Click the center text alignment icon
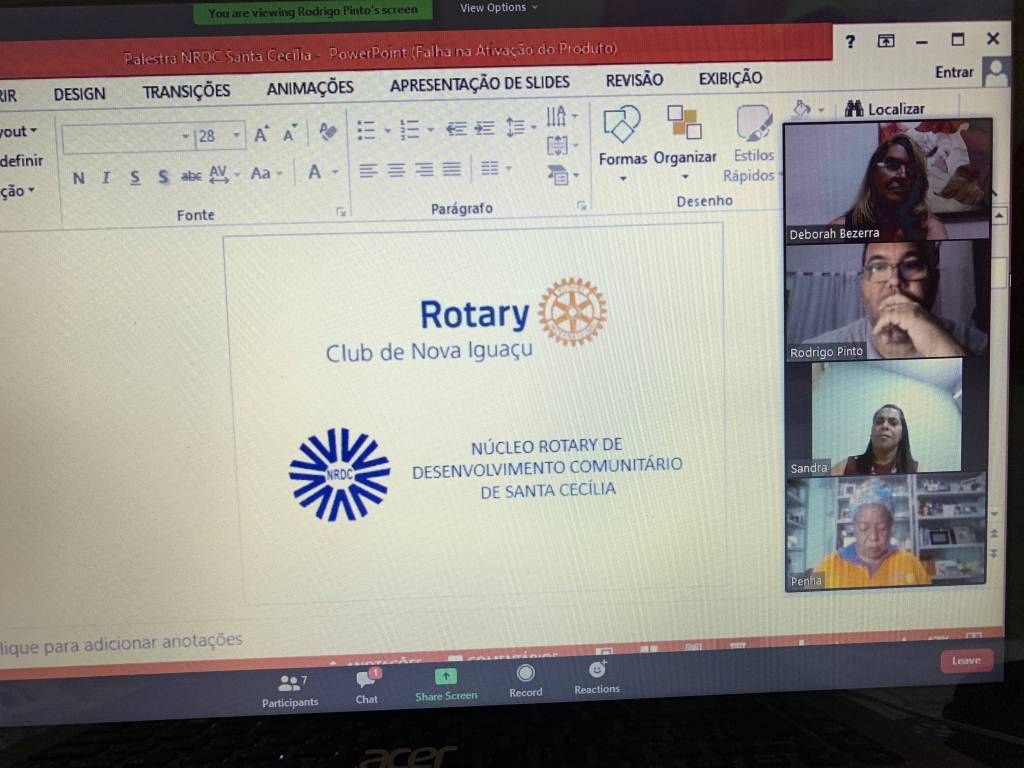 coord(396,170)
